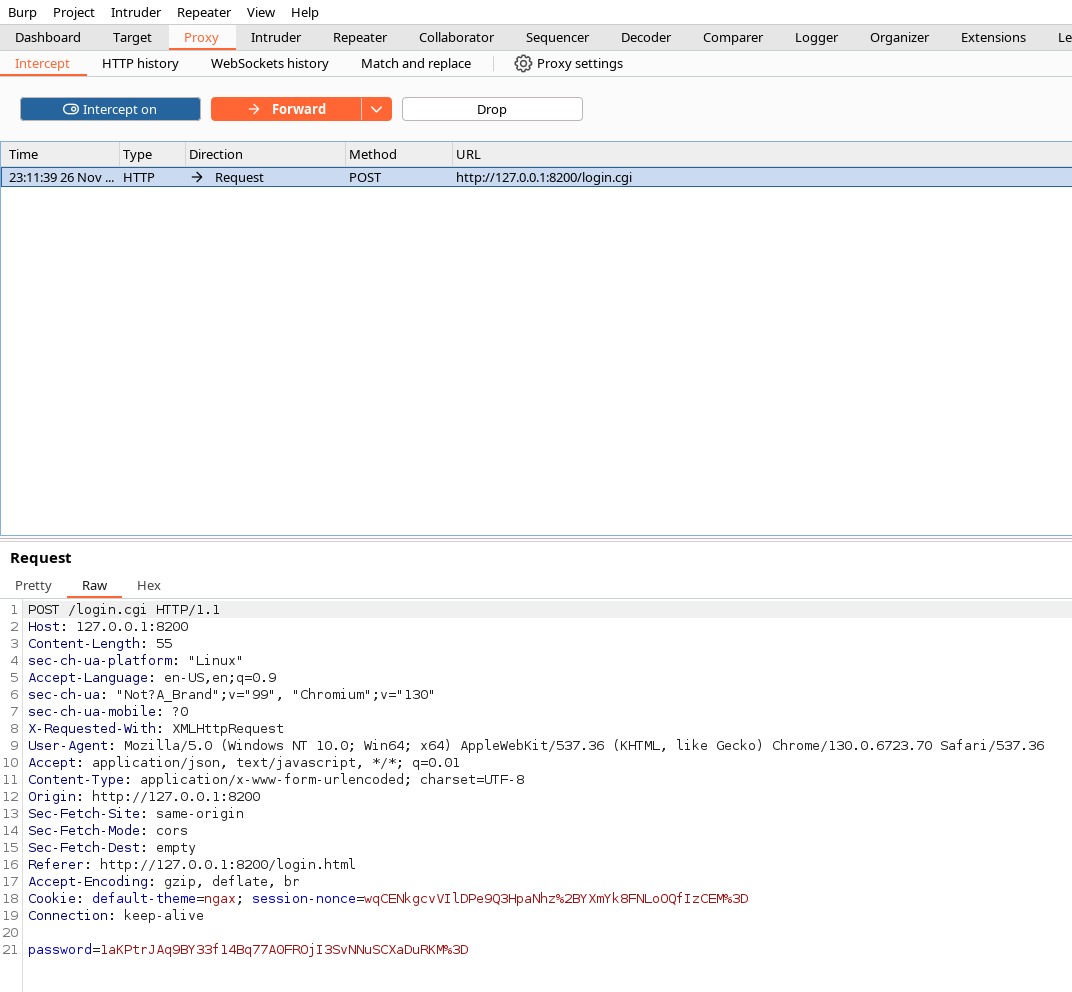Switch to the Target tab
Screen dimensions: 1072x992
[x=132, y=38]
